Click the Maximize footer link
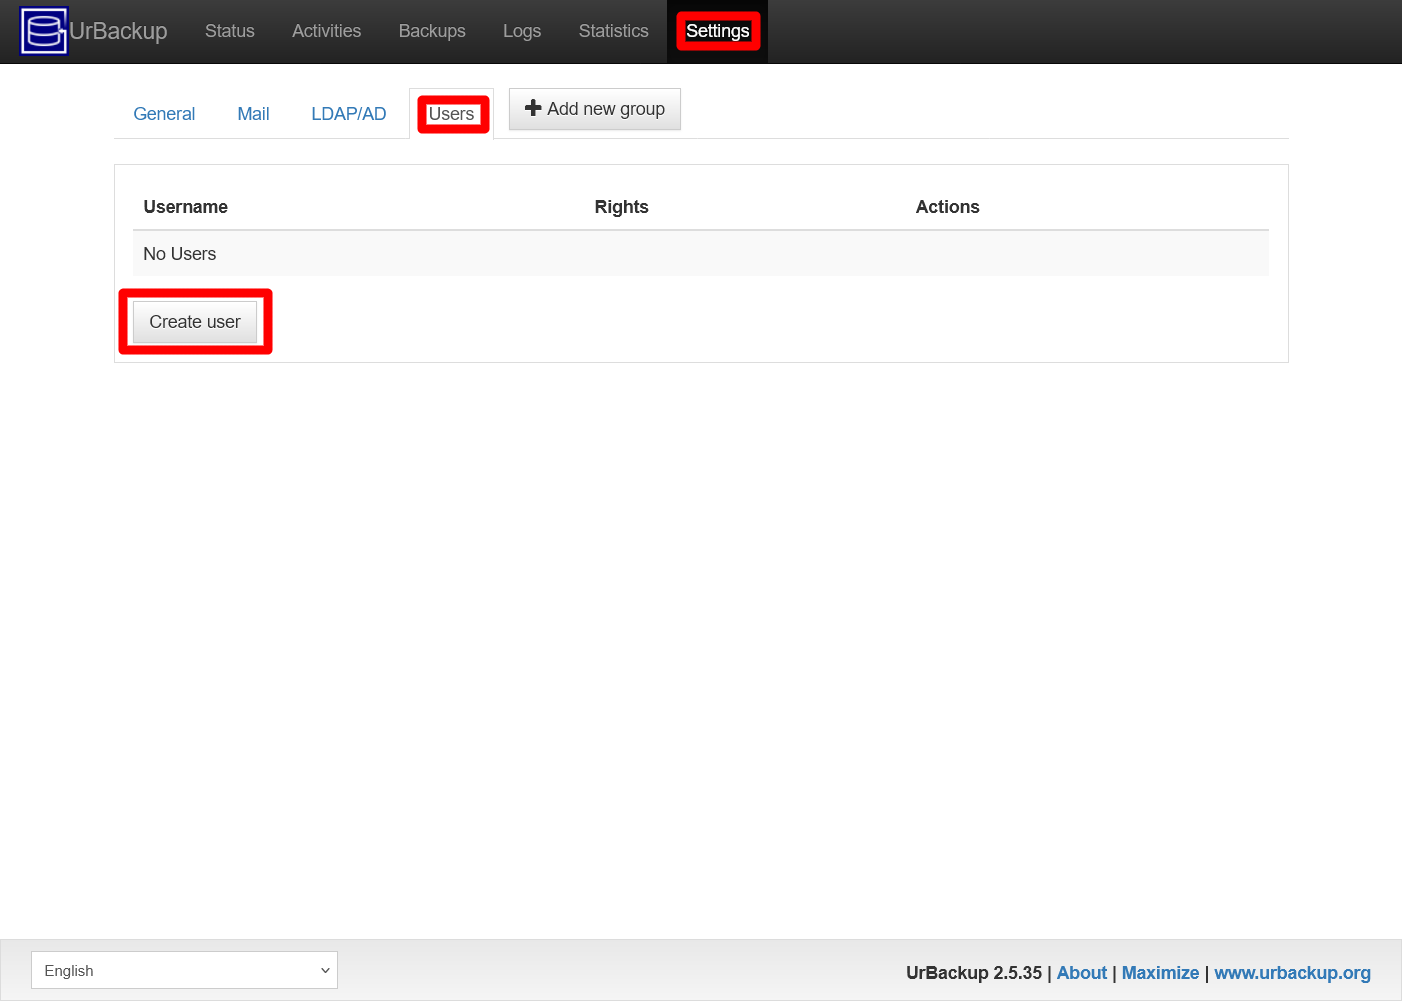The height and width of the screenshot is (1008, 1402). click(x=1160, y=972)
